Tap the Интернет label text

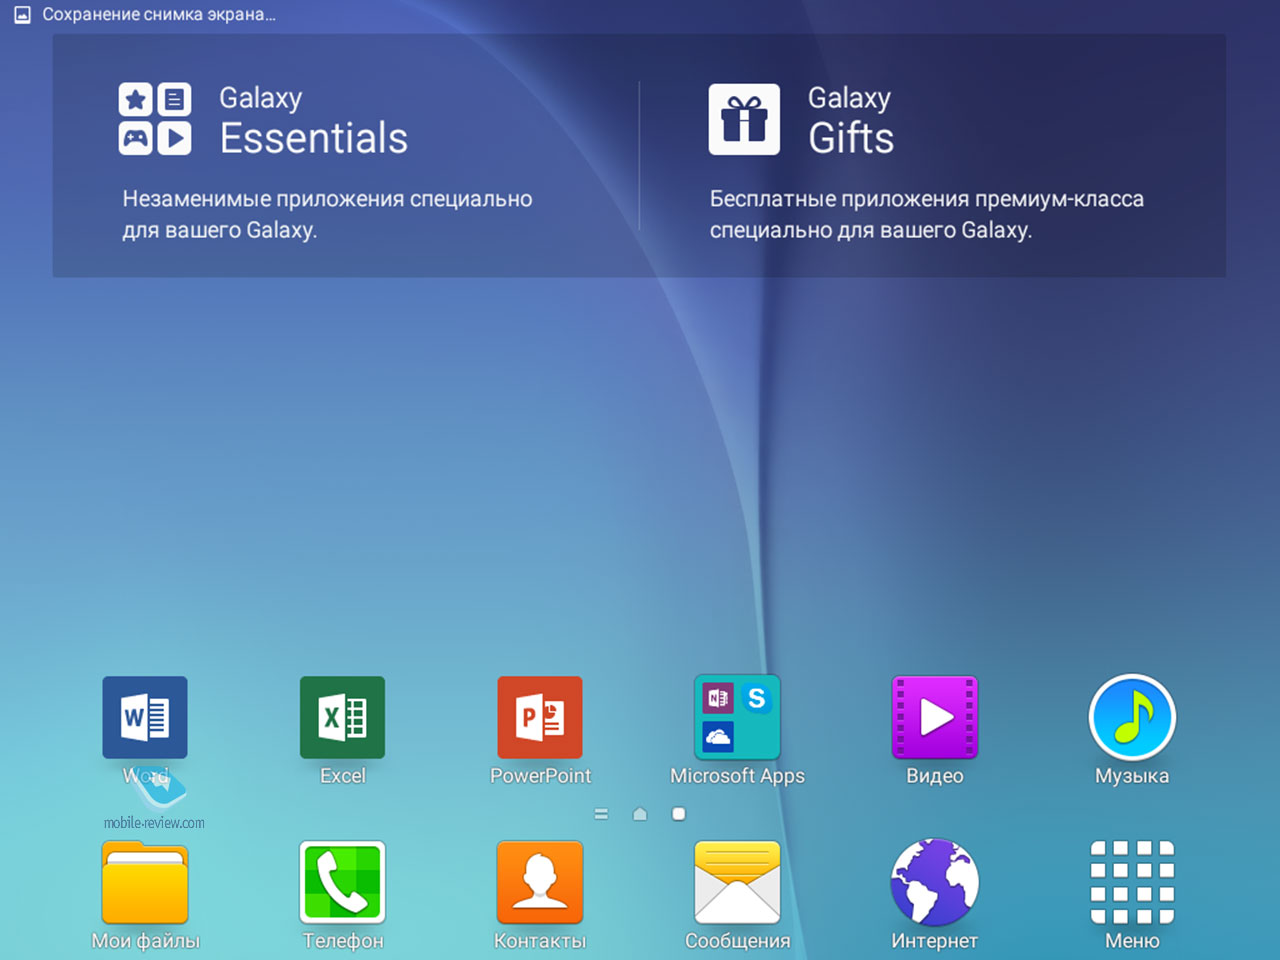(935, 941)
